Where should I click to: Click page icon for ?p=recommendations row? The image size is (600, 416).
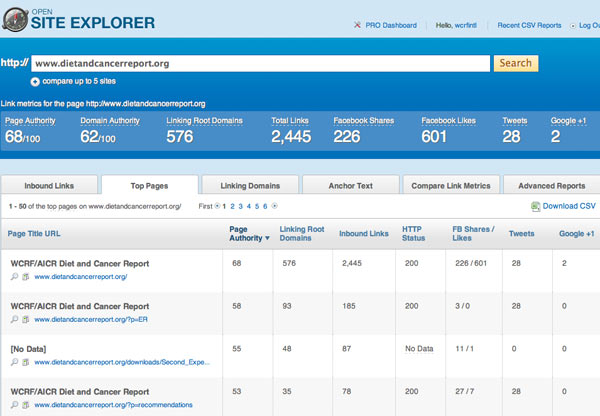[x=26, y=405]
